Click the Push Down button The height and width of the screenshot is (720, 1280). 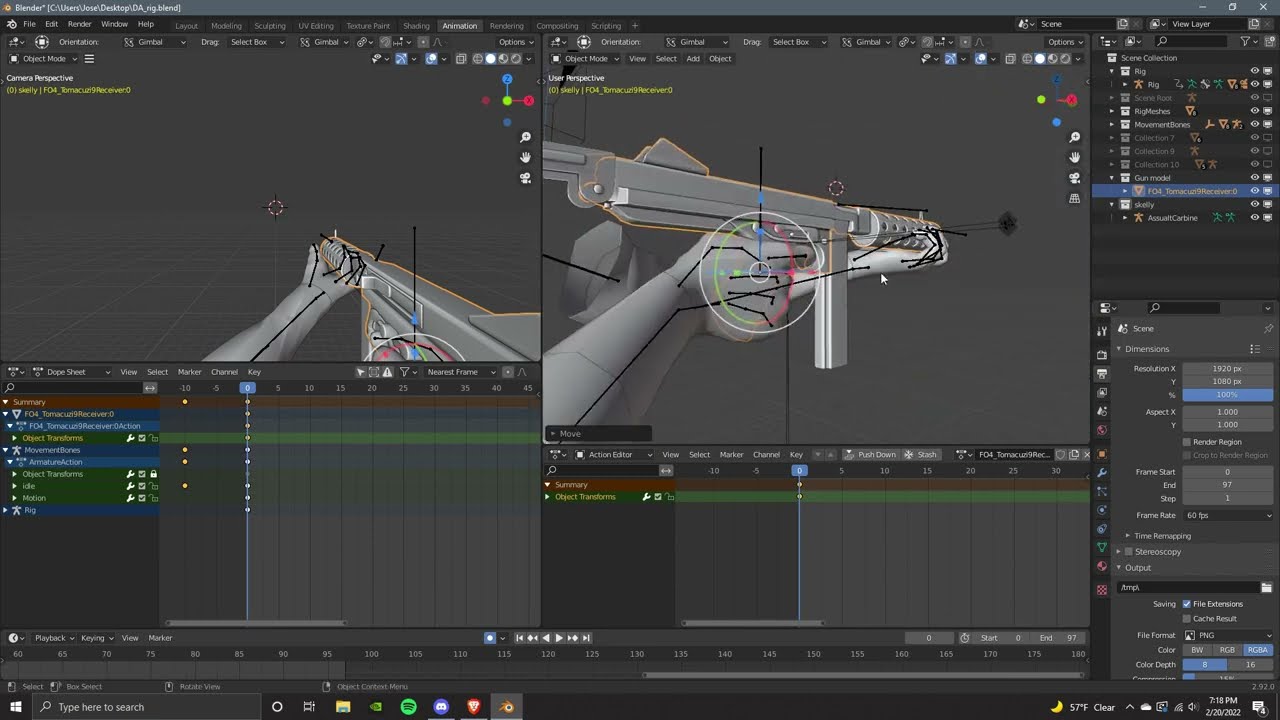point(870,455)
